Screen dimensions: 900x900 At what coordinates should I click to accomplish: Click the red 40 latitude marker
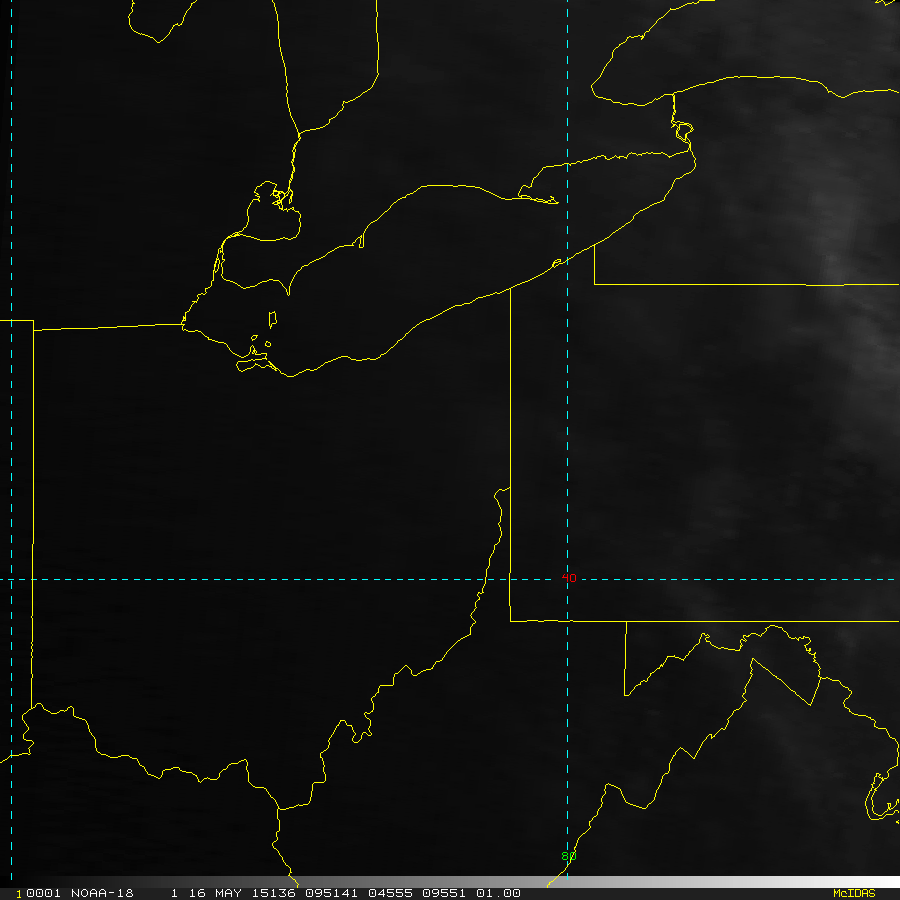[569, 578]
